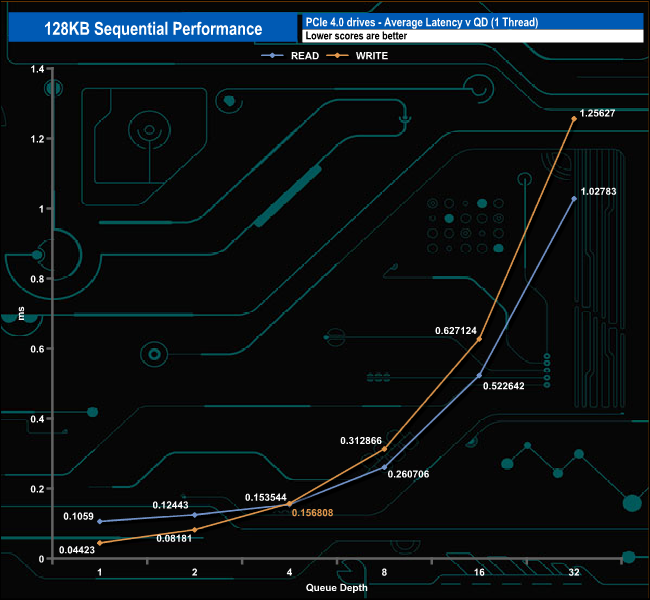
Task: Click the 128KB Sequential Performance title
Action: coord(153,29)
